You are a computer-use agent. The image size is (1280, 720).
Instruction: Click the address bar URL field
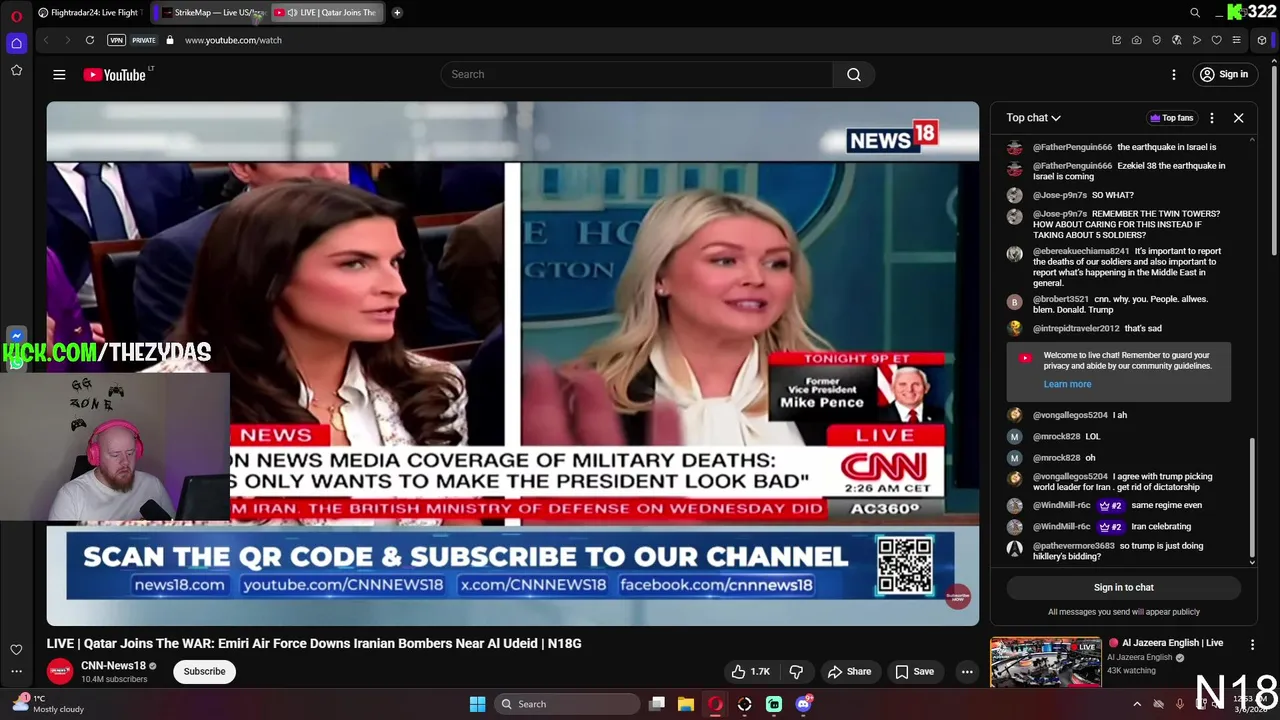[x=640, y=40]
